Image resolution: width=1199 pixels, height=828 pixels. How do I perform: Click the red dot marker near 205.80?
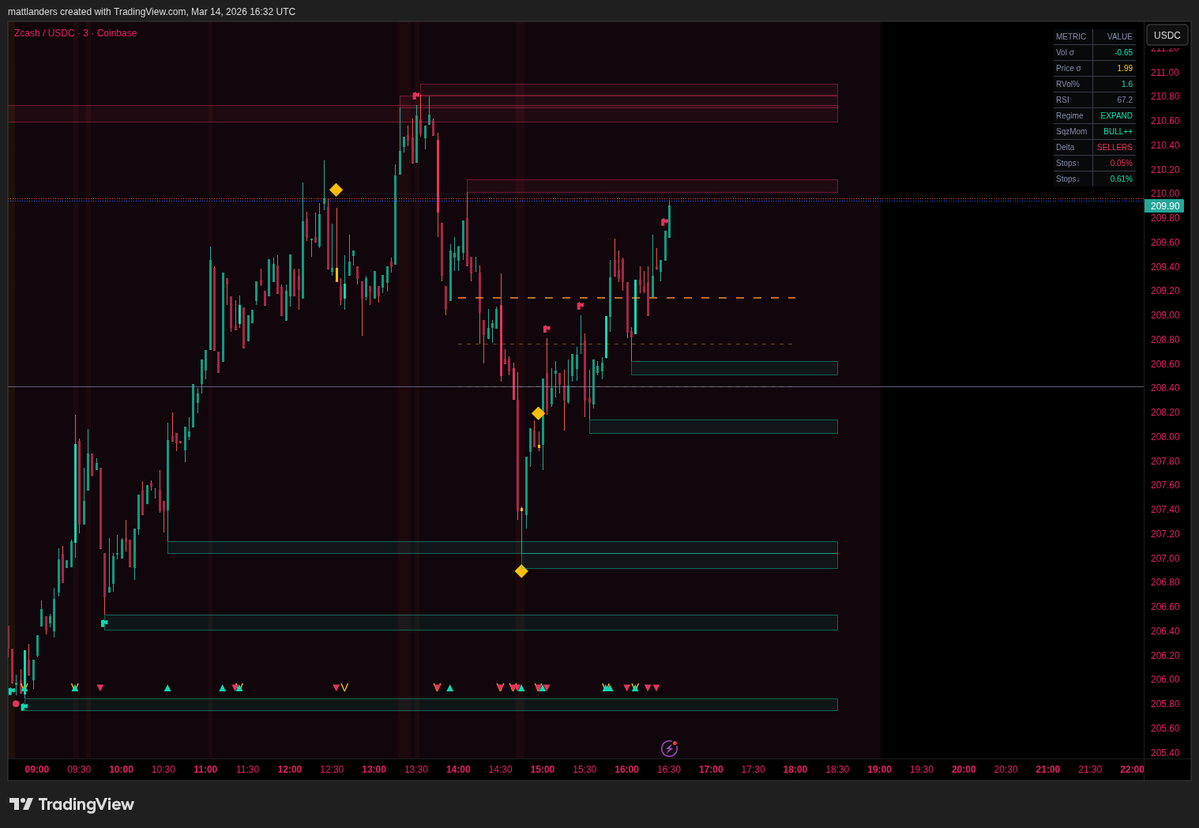(16, 703)
